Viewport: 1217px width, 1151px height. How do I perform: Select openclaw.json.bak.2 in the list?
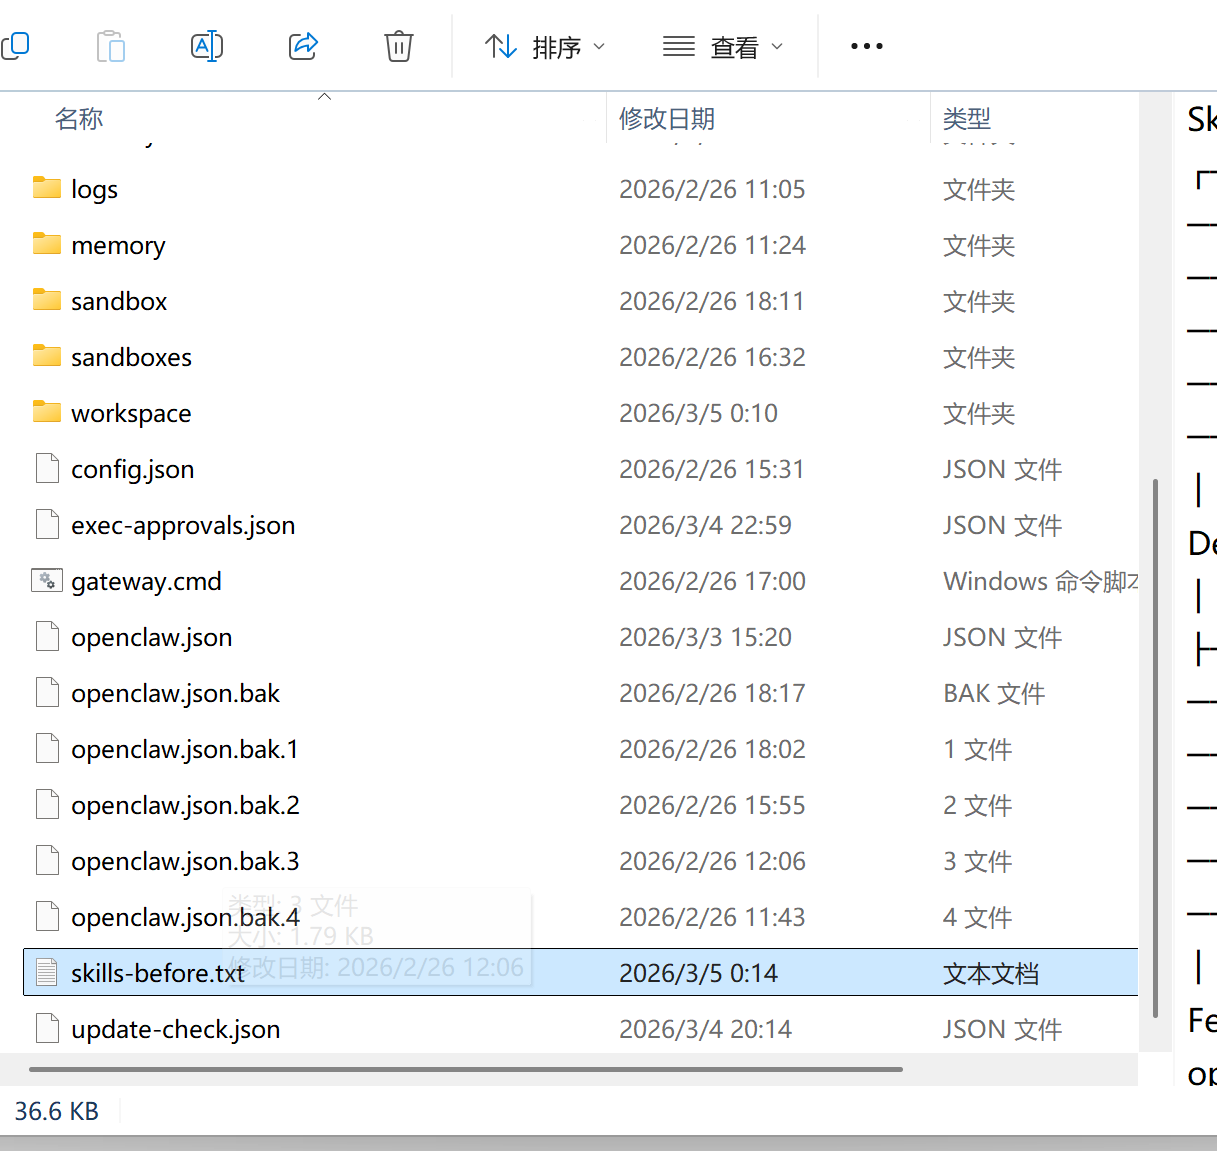tap(185, 804)
